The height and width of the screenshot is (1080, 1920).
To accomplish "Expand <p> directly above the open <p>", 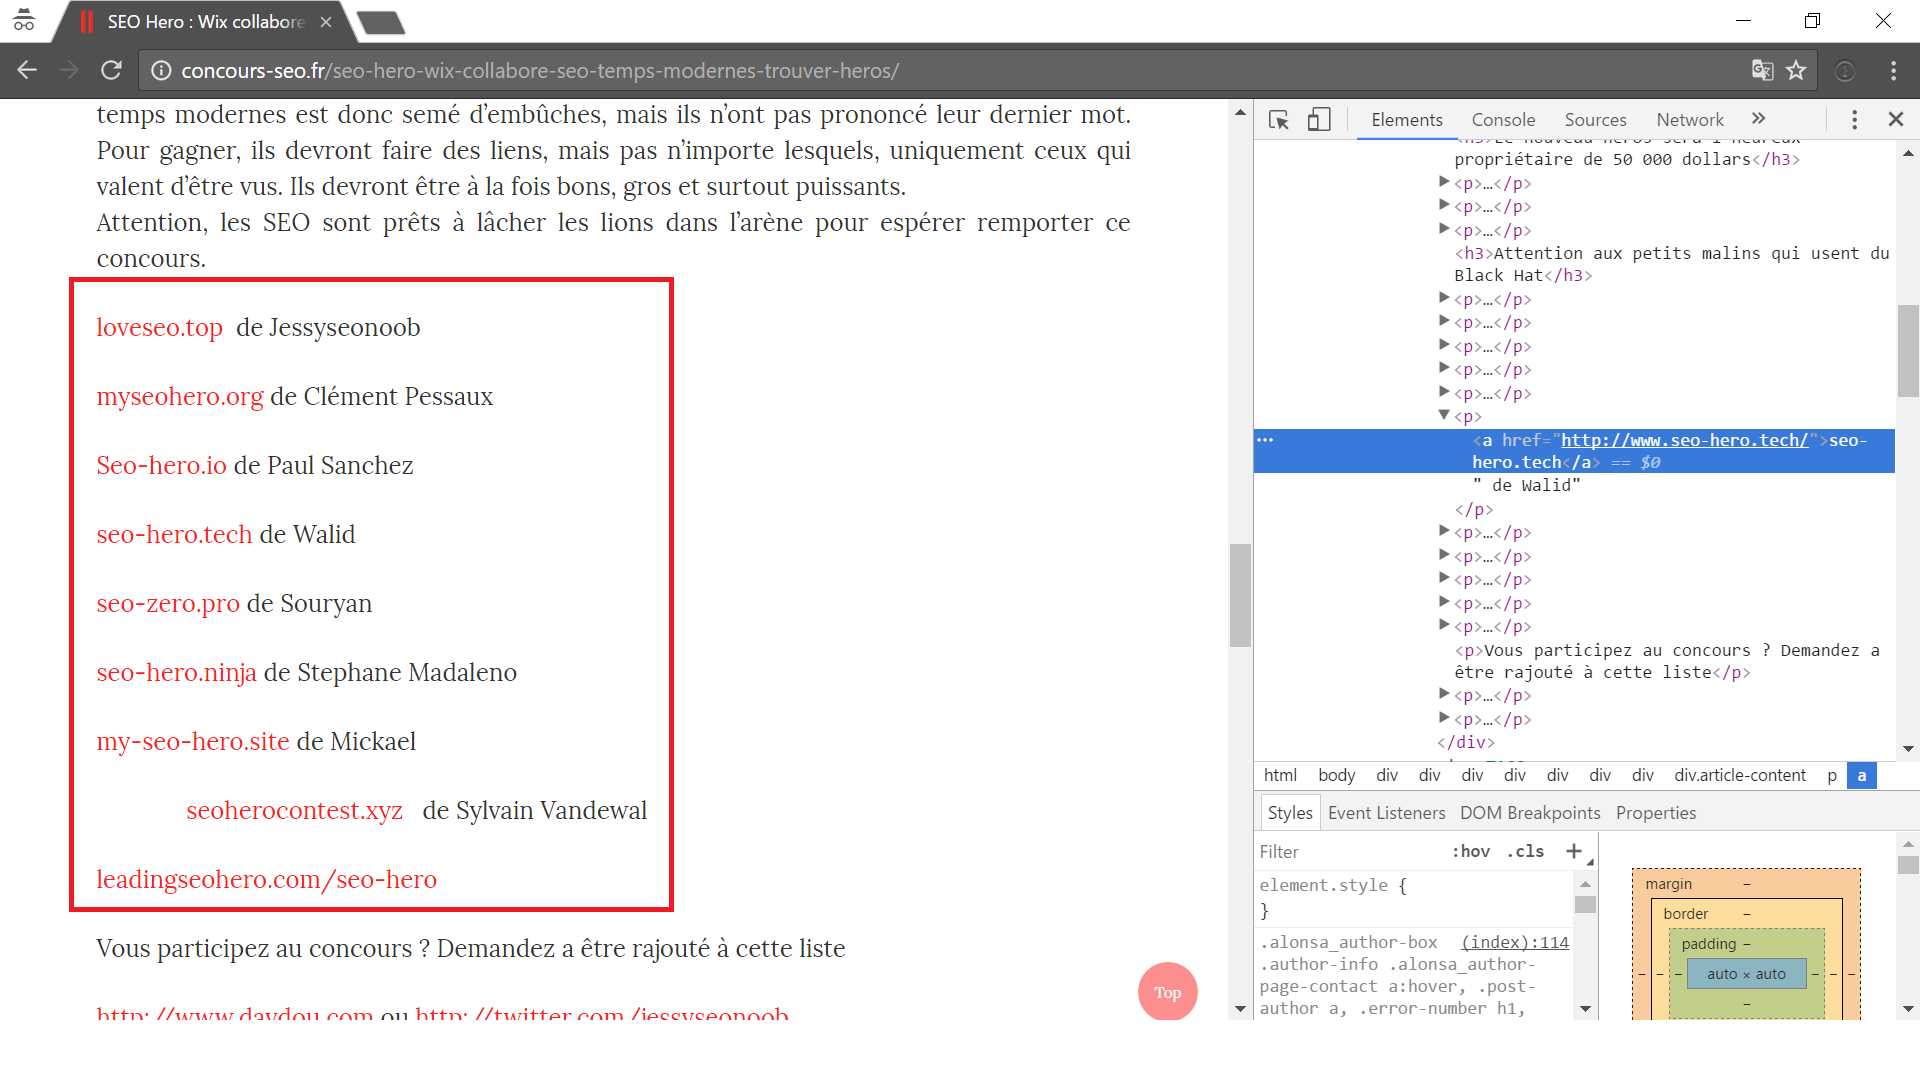I will click(1444, 392).
